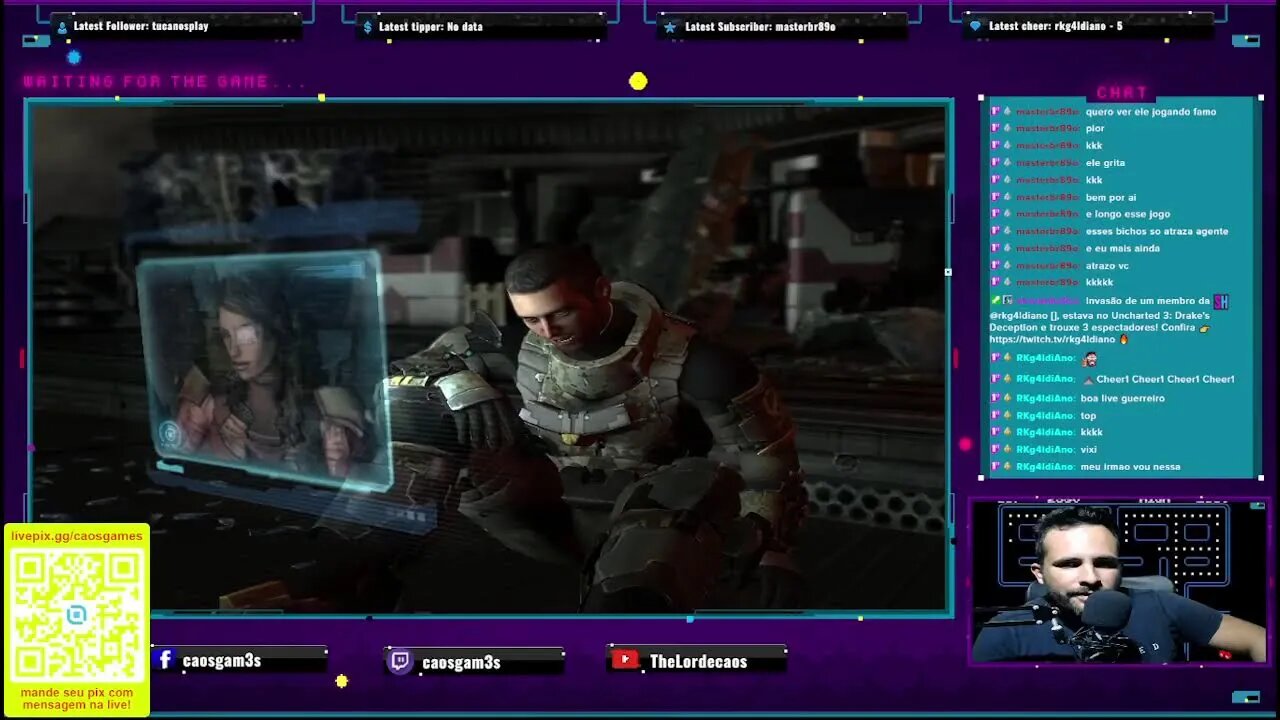
Task: Open the twitch.tv/rkg4ldiano link in chat
Action: click(x=1052, y=340)
